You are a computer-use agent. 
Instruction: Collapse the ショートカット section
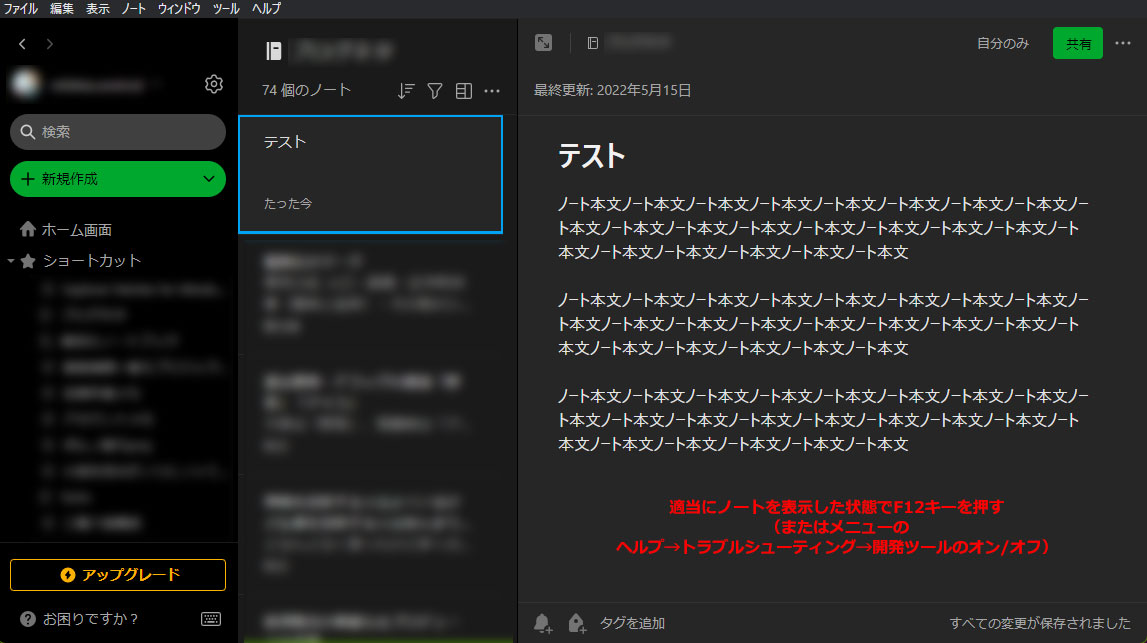coord(12,261)
